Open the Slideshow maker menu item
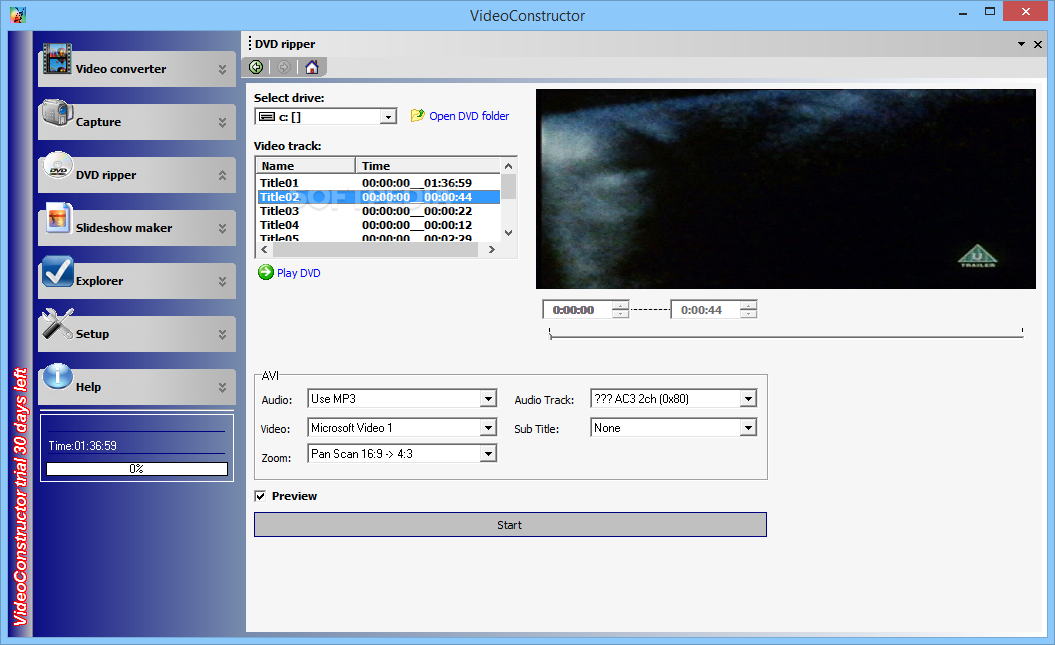The image size is (1055, 645). (x=137, y=228)
